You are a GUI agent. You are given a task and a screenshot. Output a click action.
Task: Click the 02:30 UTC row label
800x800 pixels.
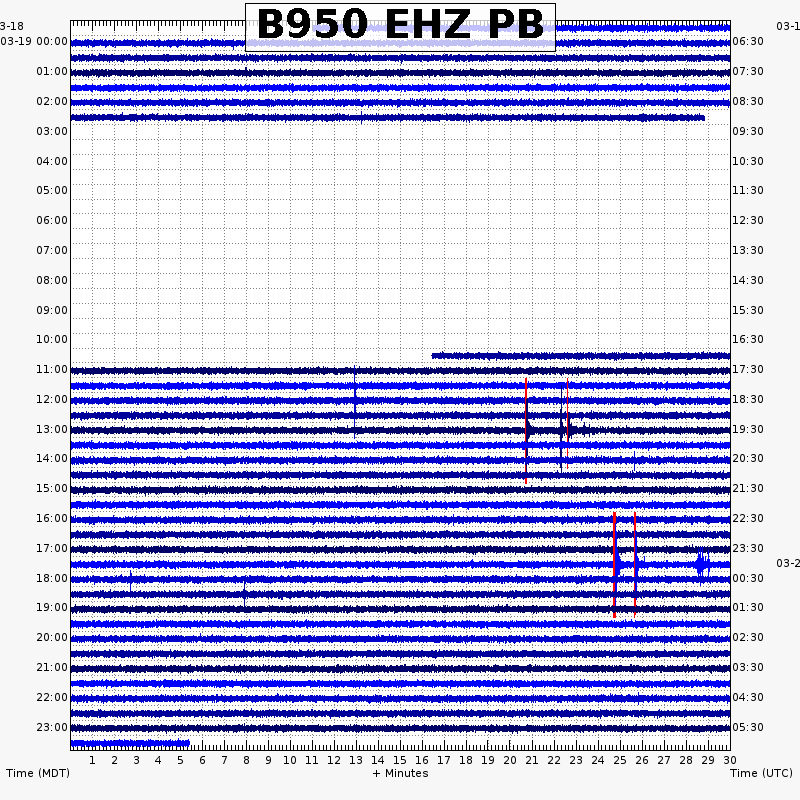(x=748, y=637)
